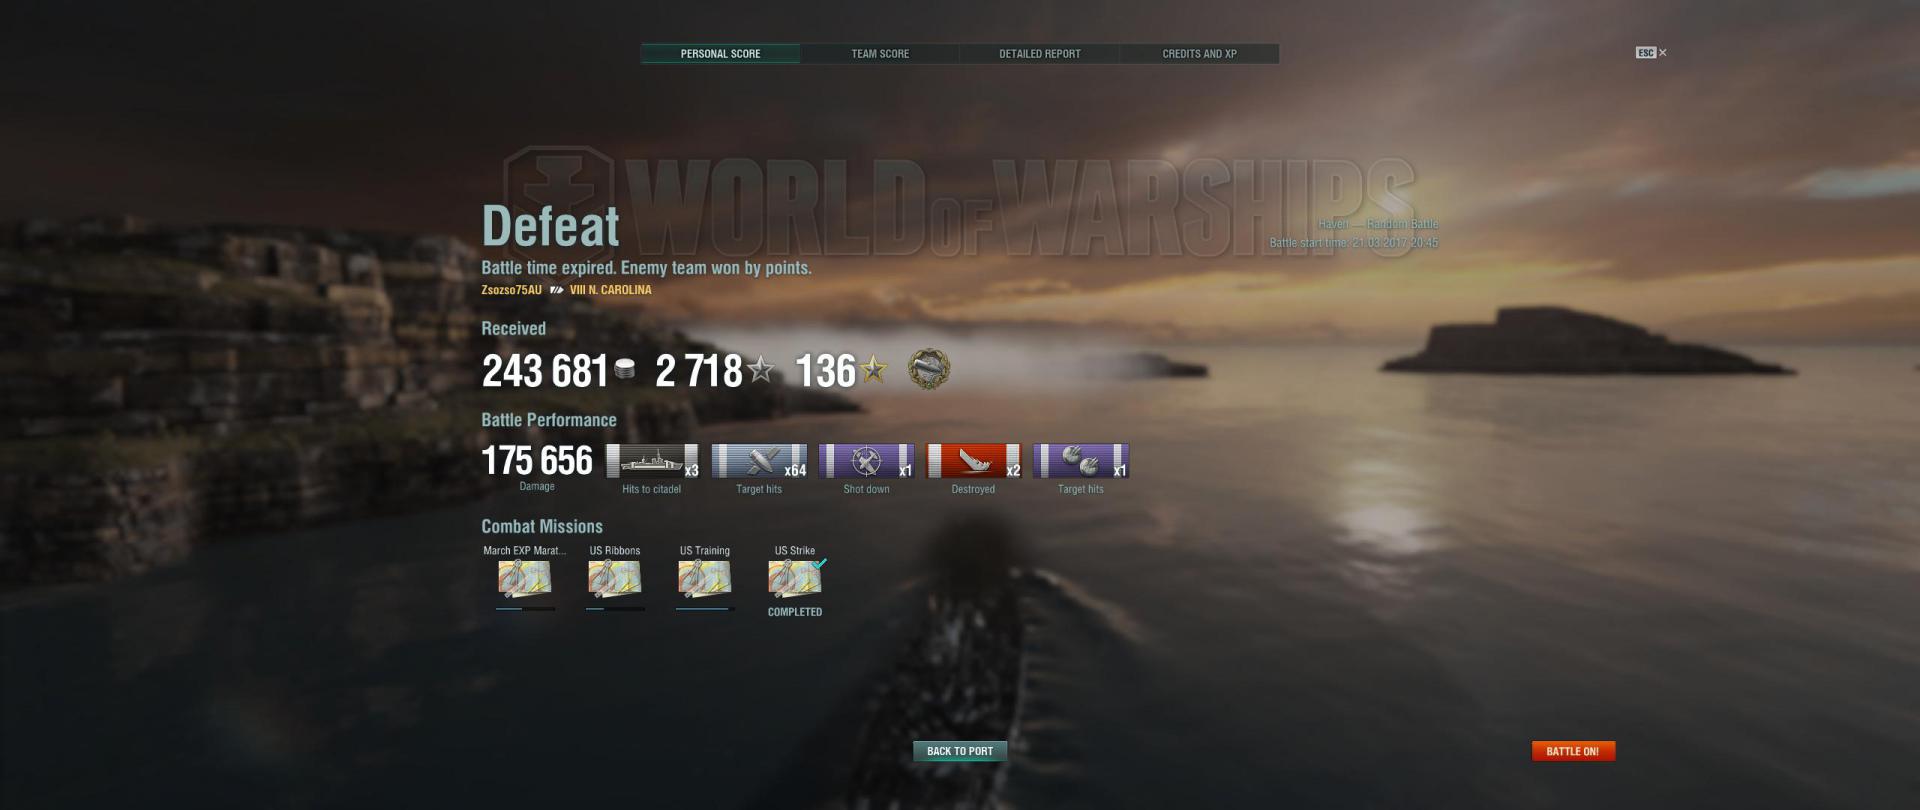Click the US Training mission progress bar
1920x810 pixels.
click(x=704, y=608)
